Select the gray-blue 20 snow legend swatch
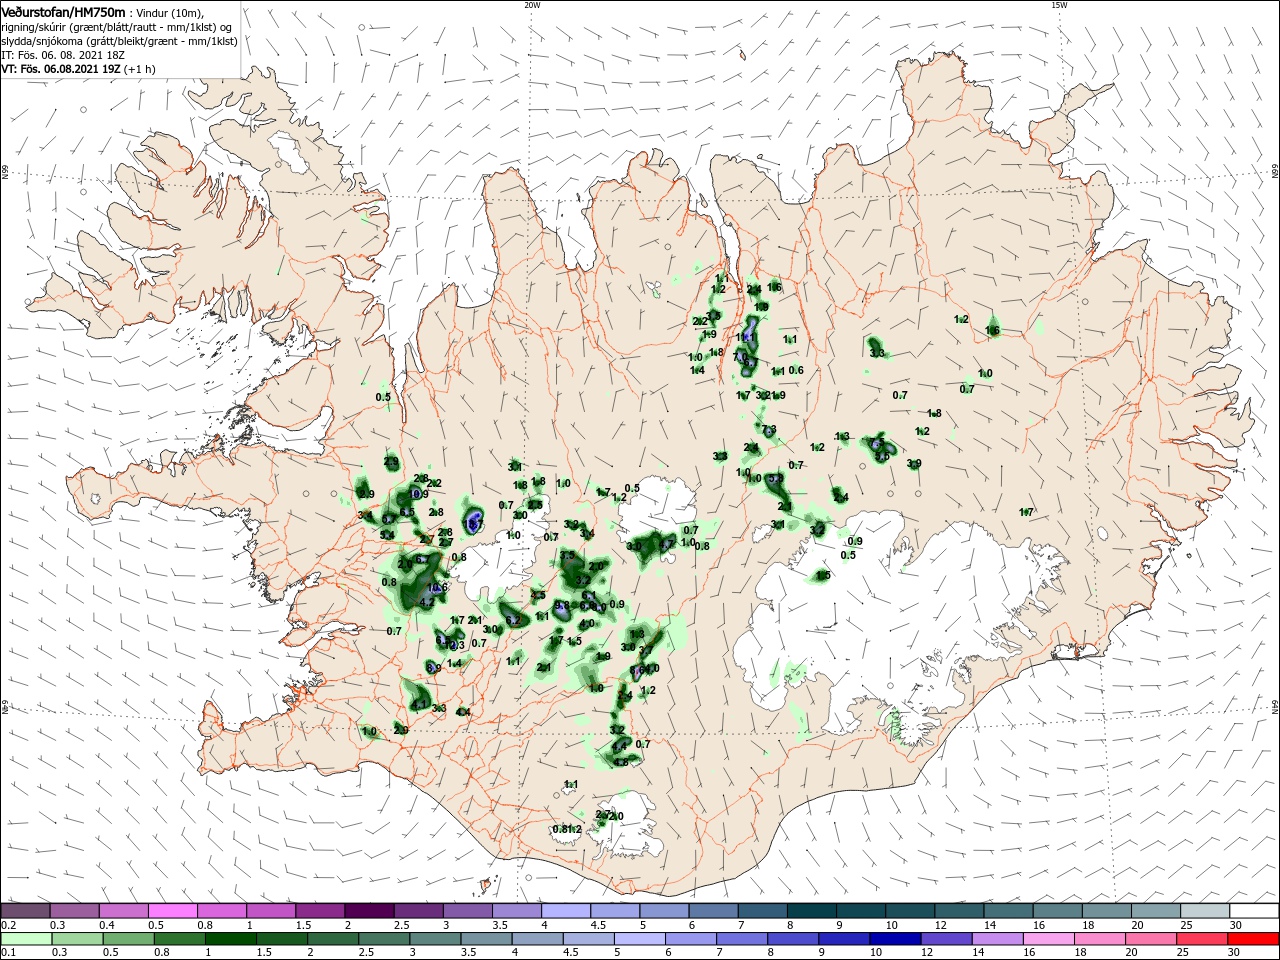Screen dimensions: 1280x960 coord(1155,911)
